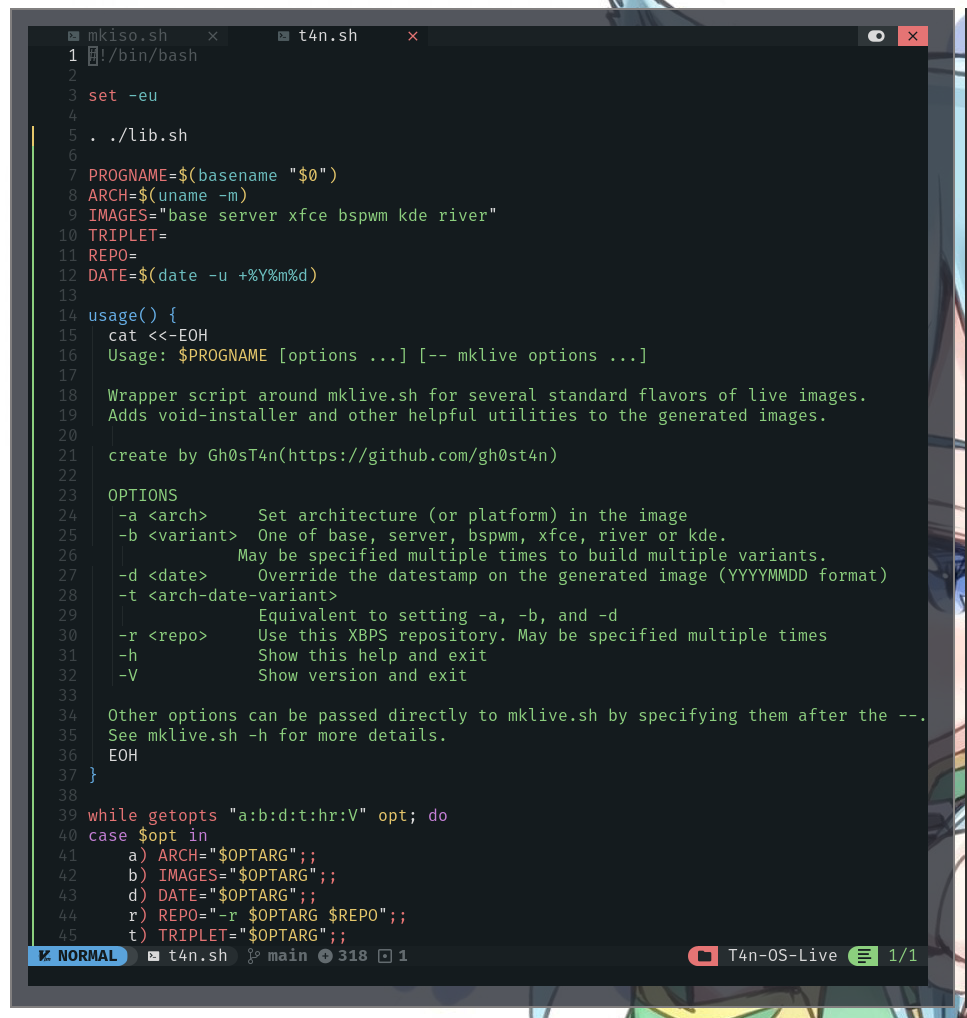Image resolution: width=967 pixels, height=1018 pixels.
Task: Click the changed-lines icon showing 1
Action: pyautogui.click(x=385, y=956)
